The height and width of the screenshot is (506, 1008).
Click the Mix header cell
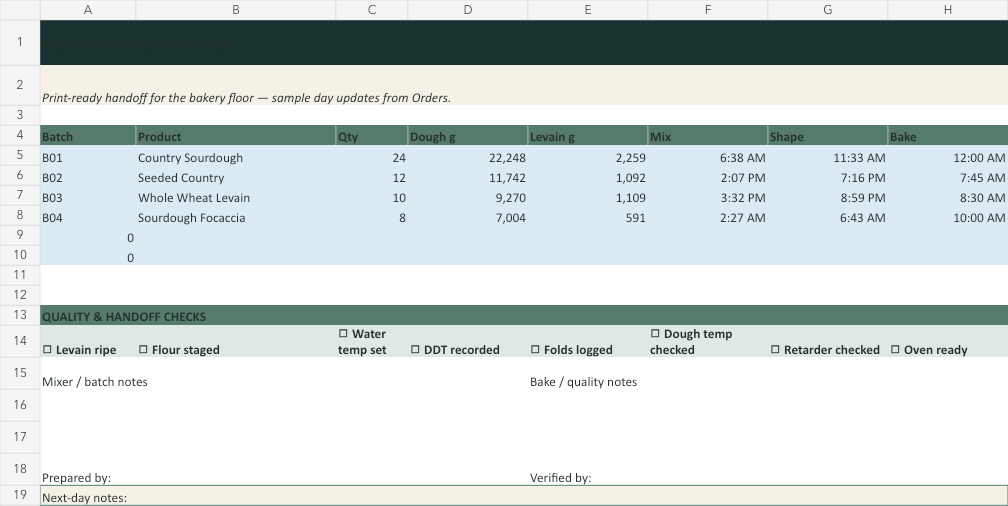pyautogui.click(x=708, y=135)
